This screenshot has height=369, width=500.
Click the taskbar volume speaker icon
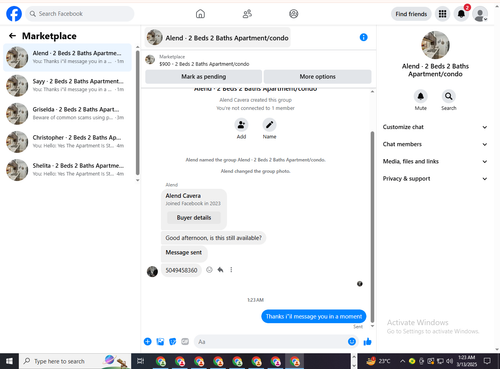(449, 361)
